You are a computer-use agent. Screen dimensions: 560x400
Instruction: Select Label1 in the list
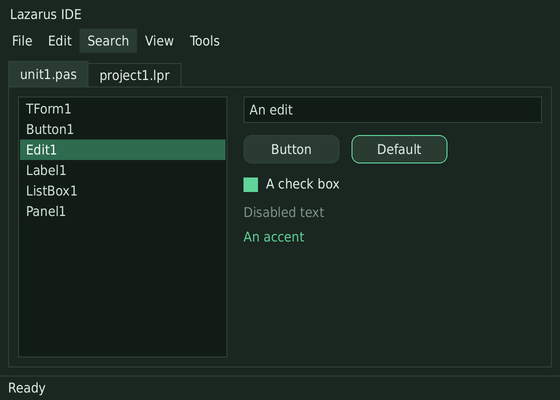pos(122,170)
